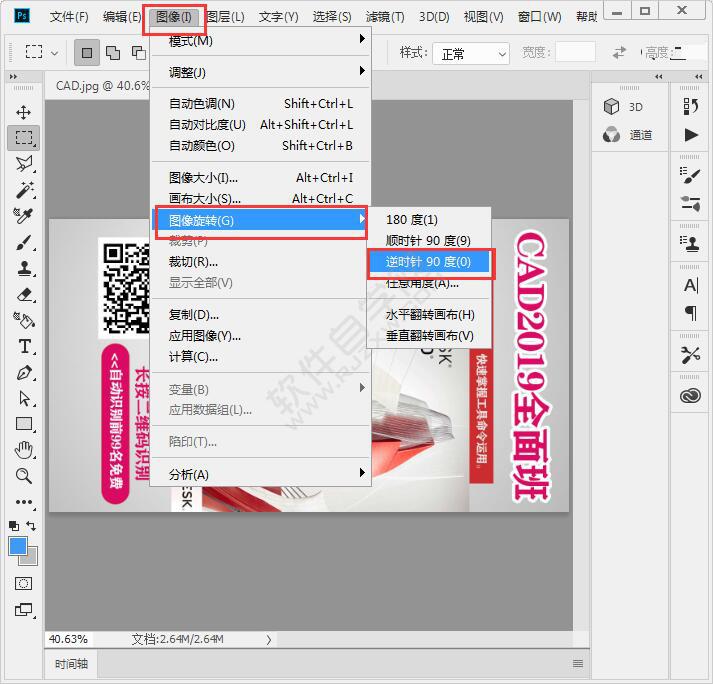Select the Brush tool
Image resolution: width=713 pixels, height=684 pixels.
click(24, 242)
